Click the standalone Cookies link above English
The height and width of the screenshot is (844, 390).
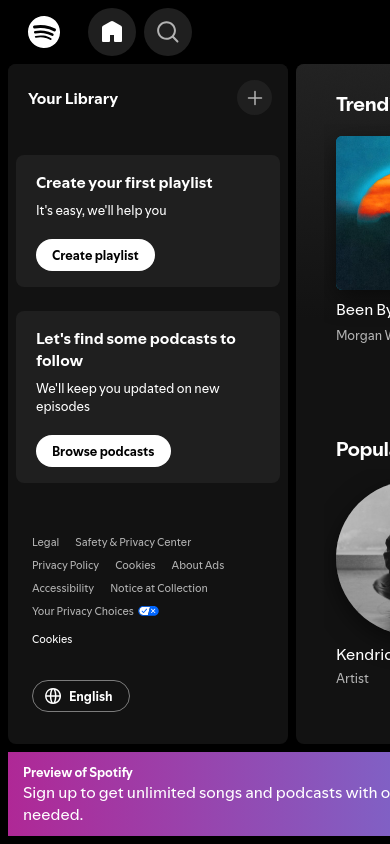[52, 639]
